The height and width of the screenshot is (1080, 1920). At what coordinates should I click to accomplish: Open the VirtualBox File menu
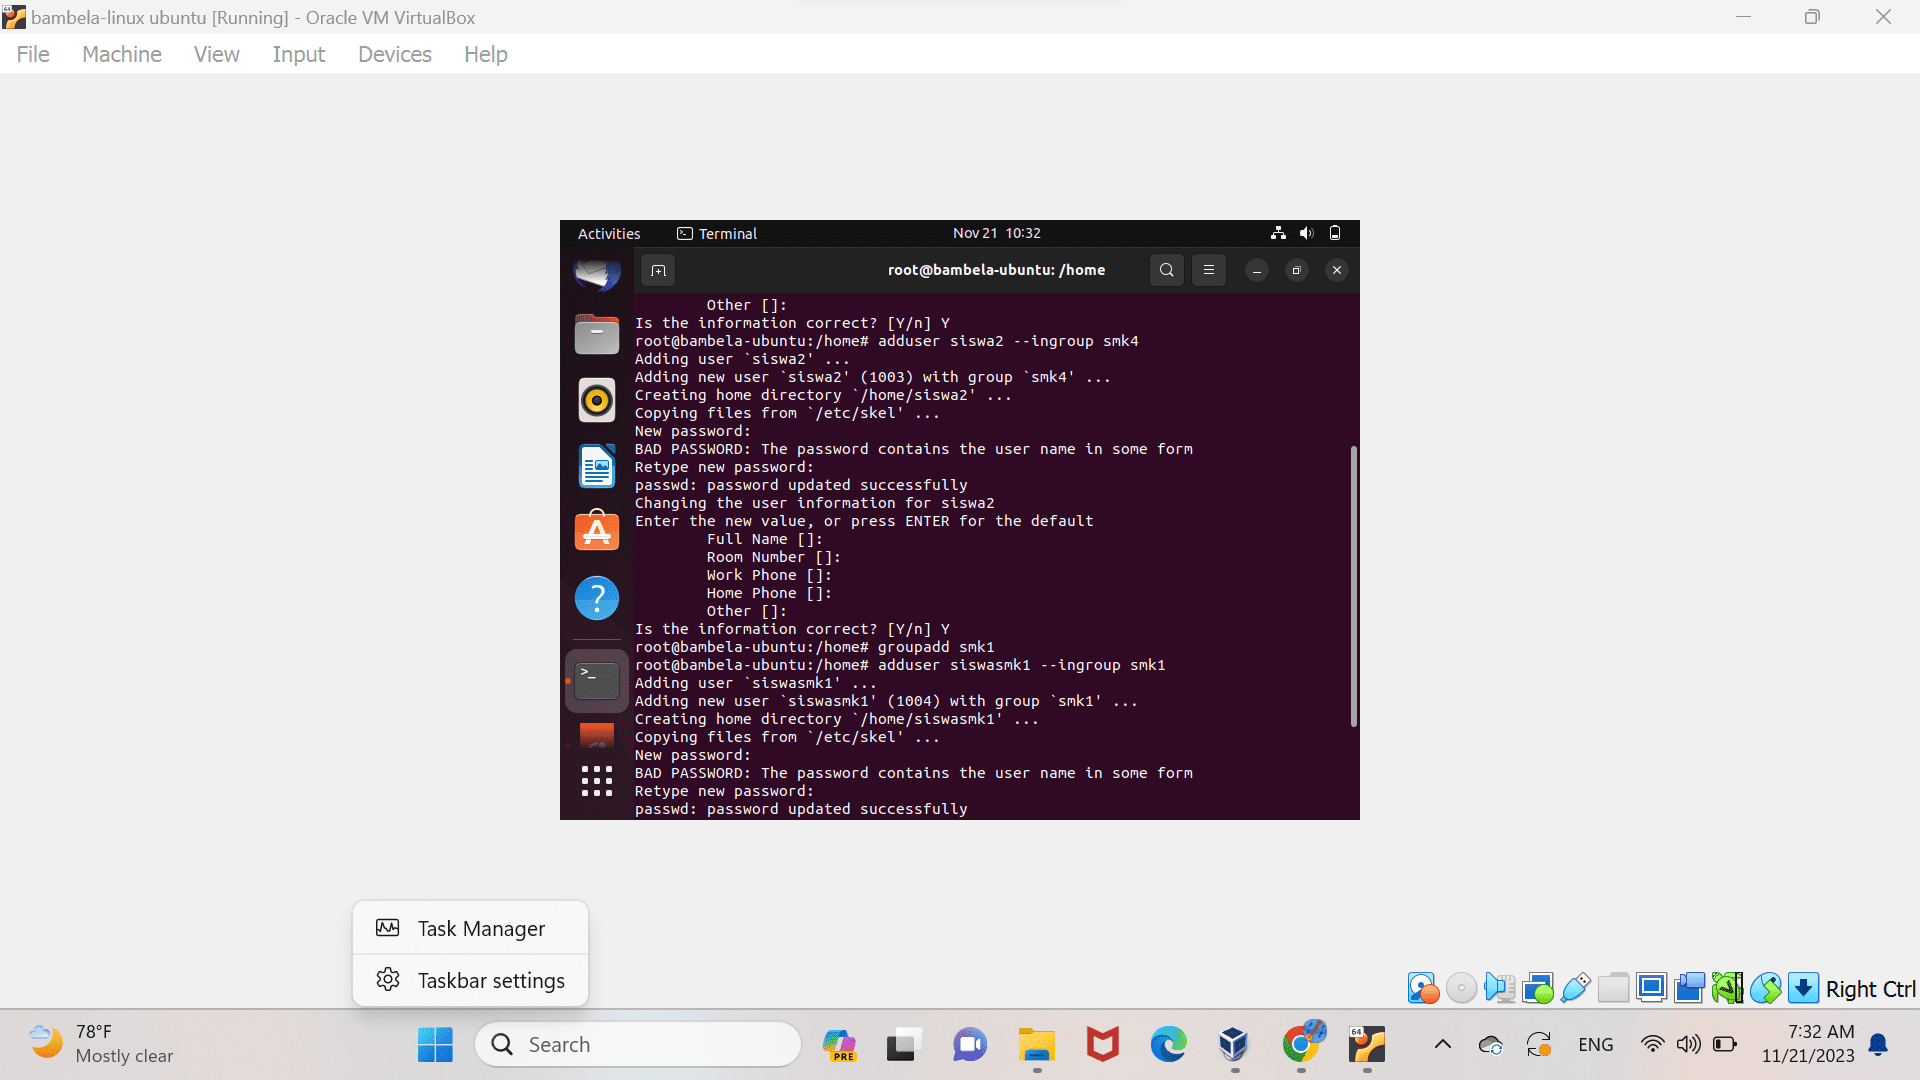(x=33, y=54)
